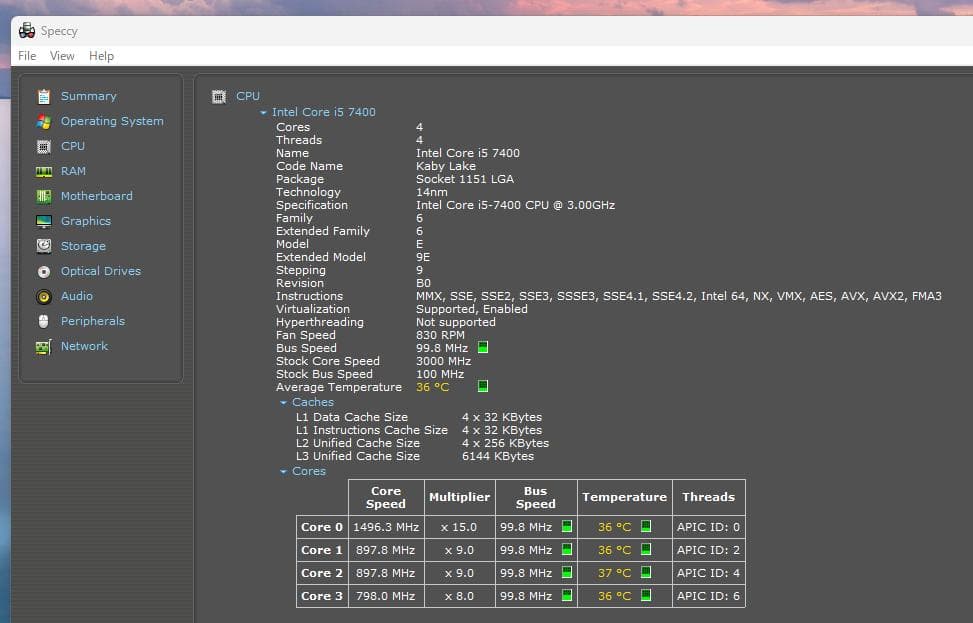The width and height of the screenshot is (973, 623).
Task: Click the RAM module icon
Action: [x=43, y=172]
